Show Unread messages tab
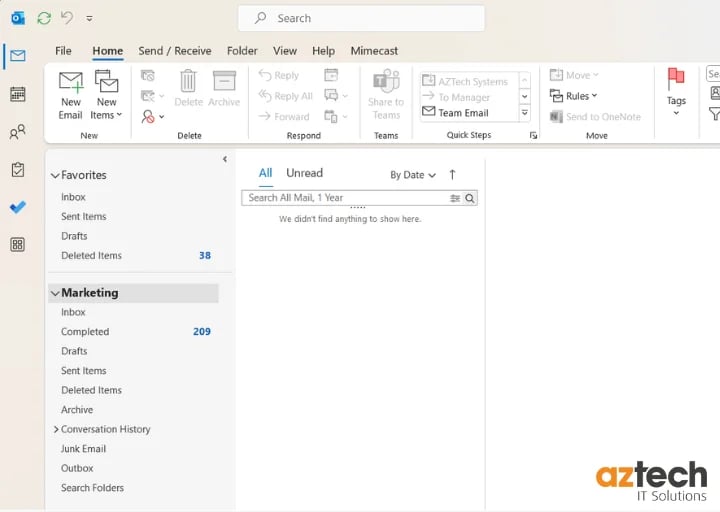Viewport: 720px width, 512px height. [x=304, y=173]
